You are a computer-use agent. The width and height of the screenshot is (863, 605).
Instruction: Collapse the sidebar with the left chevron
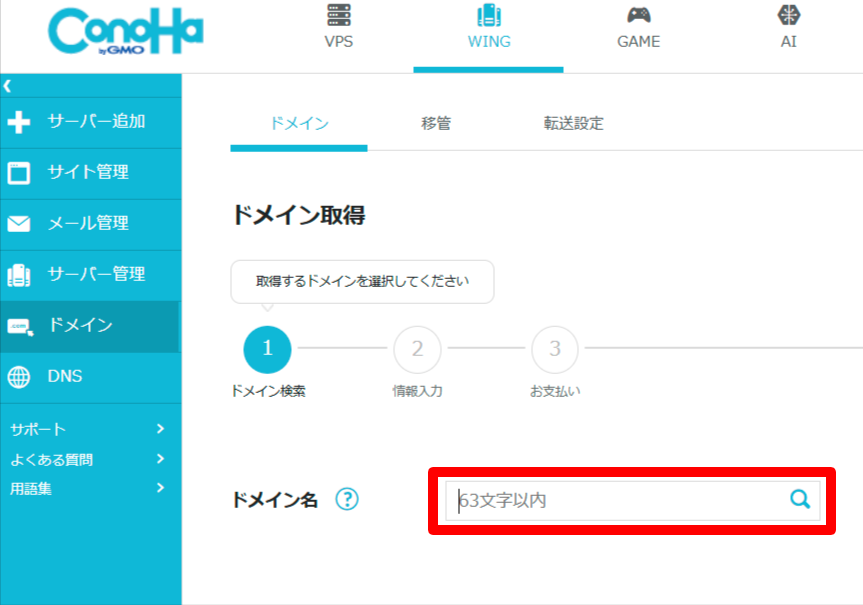[x=7, y=86]
